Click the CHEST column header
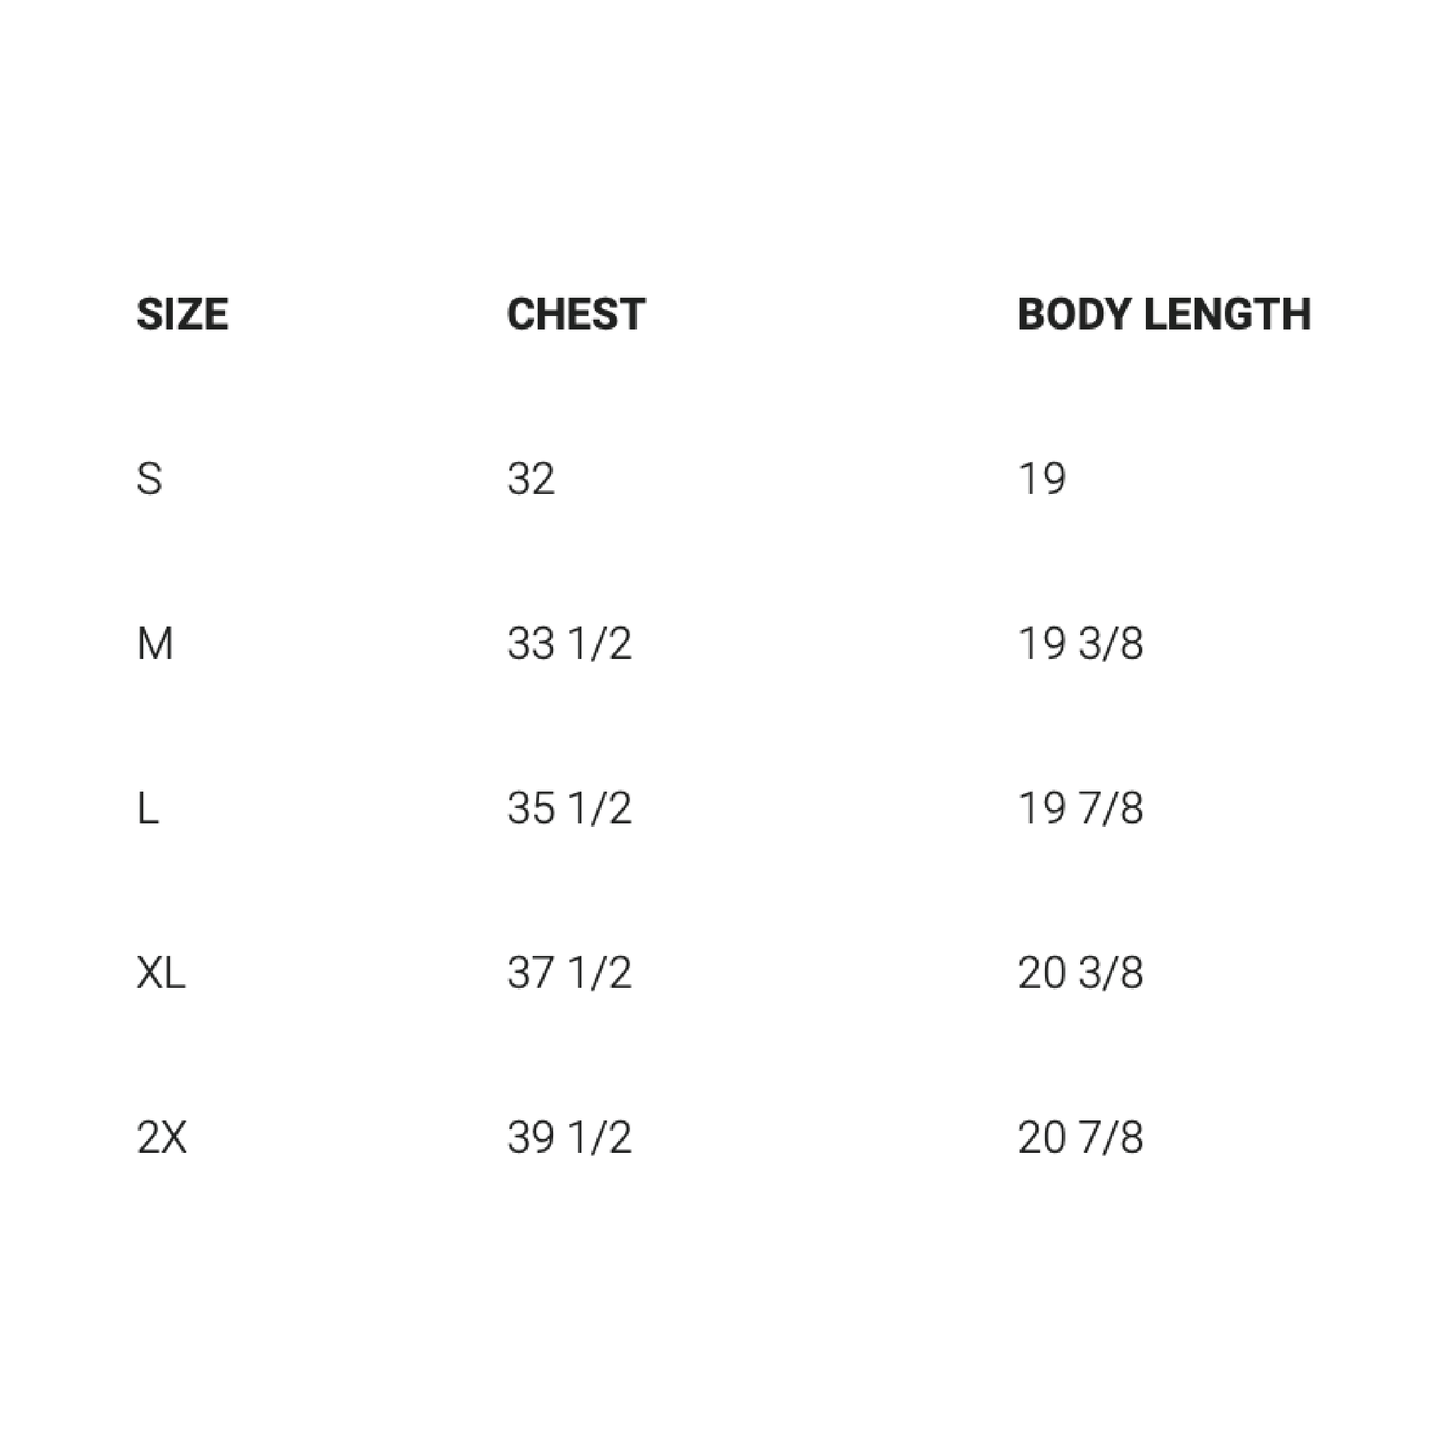Screen dimensions: 1445x1445 (x=576, y=315)
